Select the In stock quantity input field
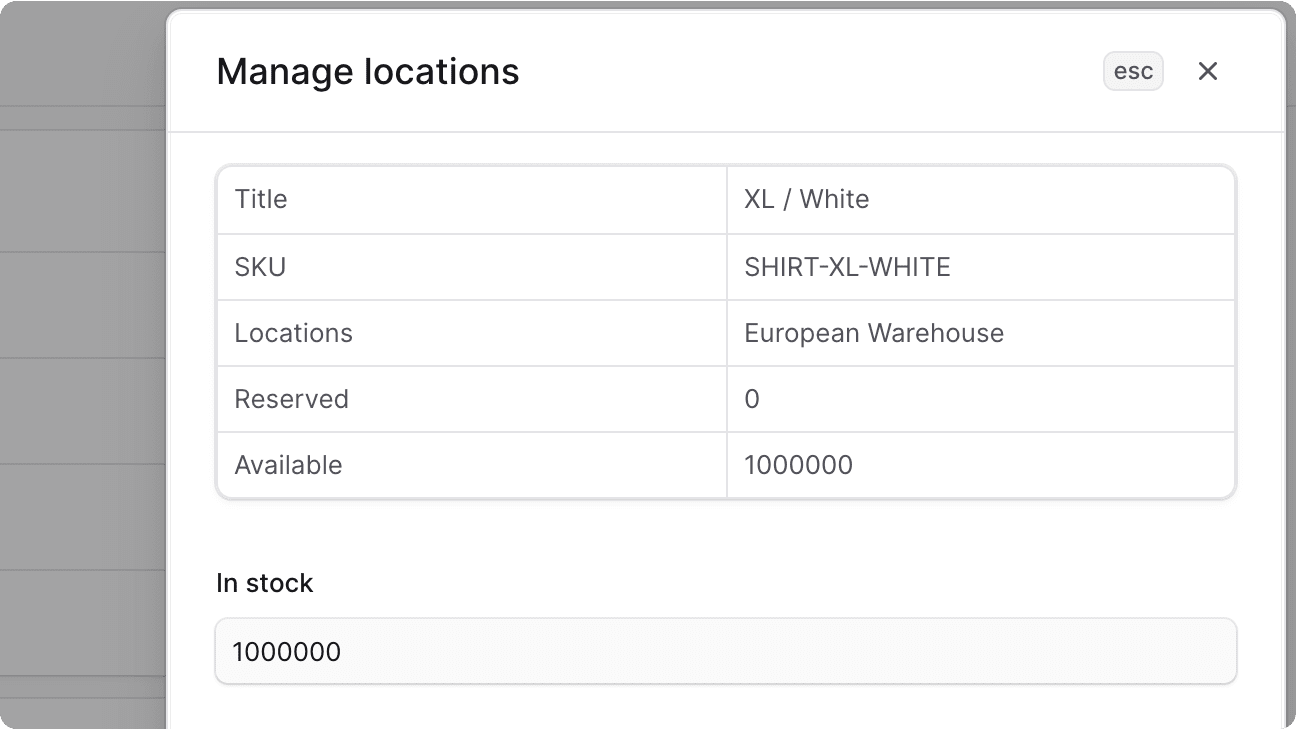Viewport: 1296px width, 729px height. click(x=726, y=651)
